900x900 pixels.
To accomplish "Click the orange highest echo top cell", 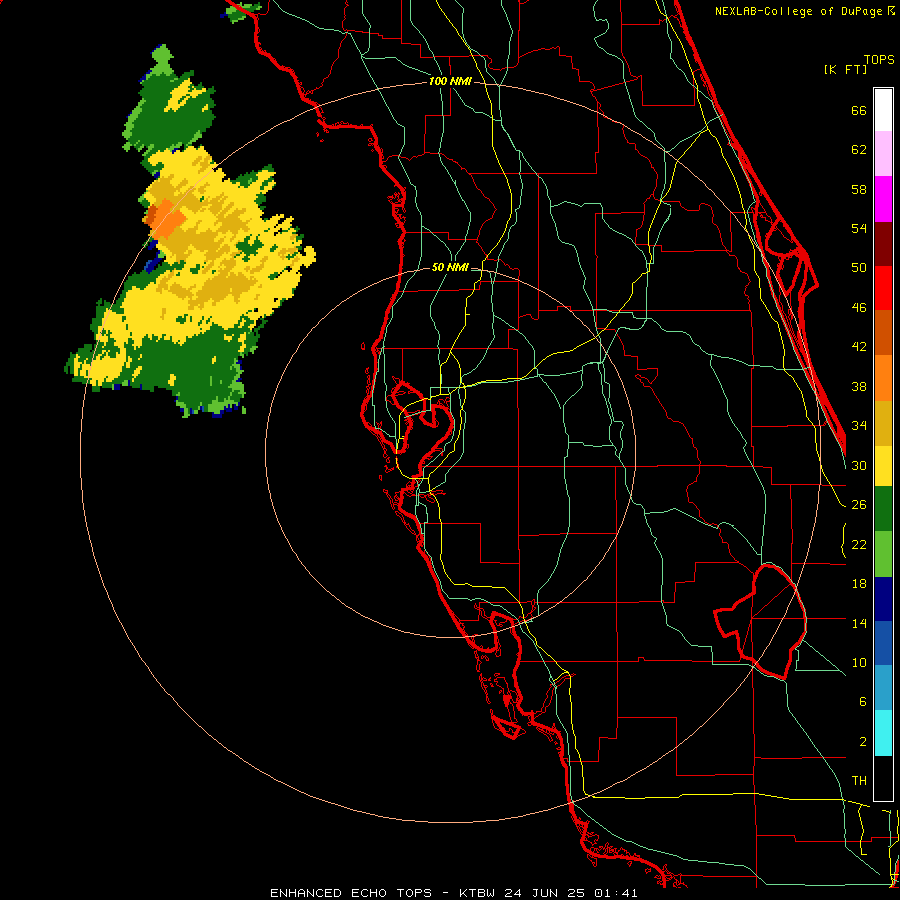I will point(165,219).
